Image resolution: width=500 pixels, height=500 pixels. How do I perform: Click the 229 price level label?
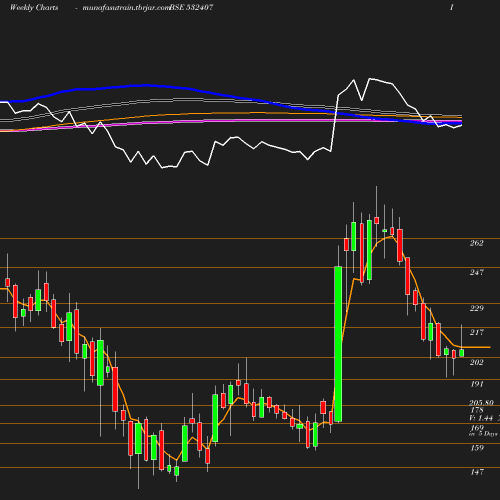[477, 308]
